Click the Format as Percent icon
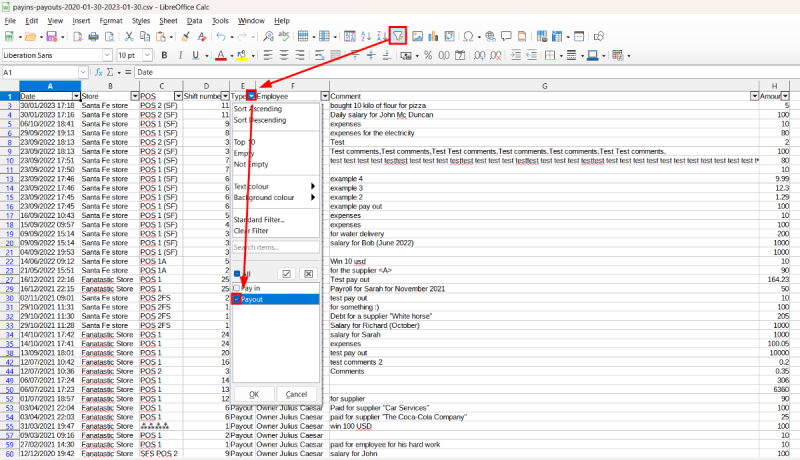Viewport: 800px width, 460px height. 428,54
